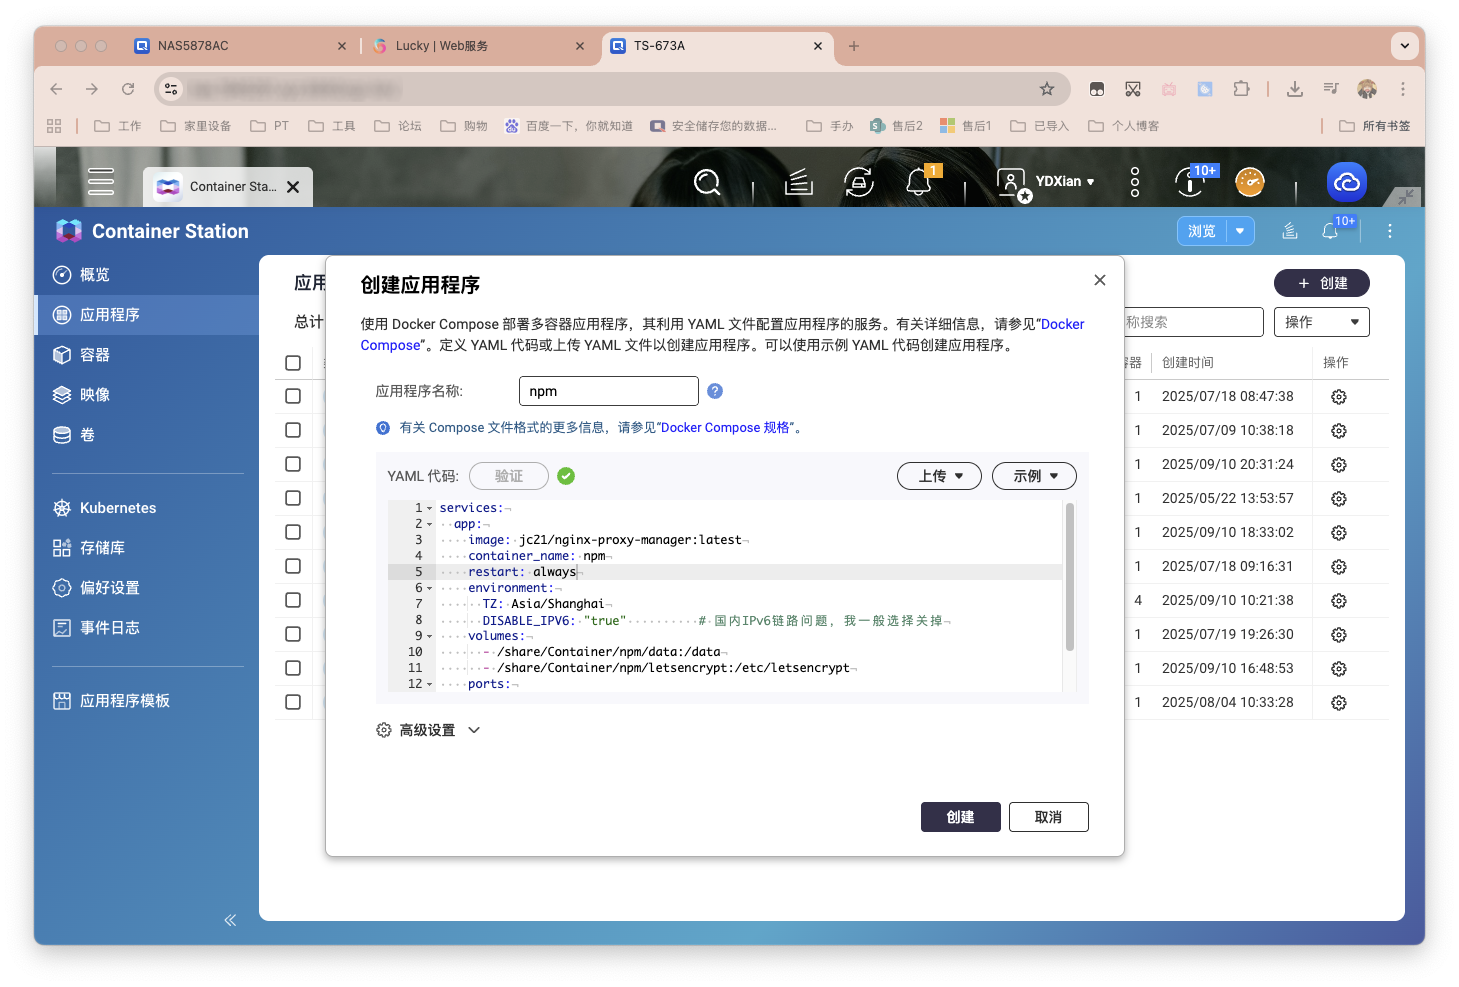The height and width of the screenshot is (987, 1459).
Task: Open QNAP desktop search magnifier
Action: click(x=708, y=182)
